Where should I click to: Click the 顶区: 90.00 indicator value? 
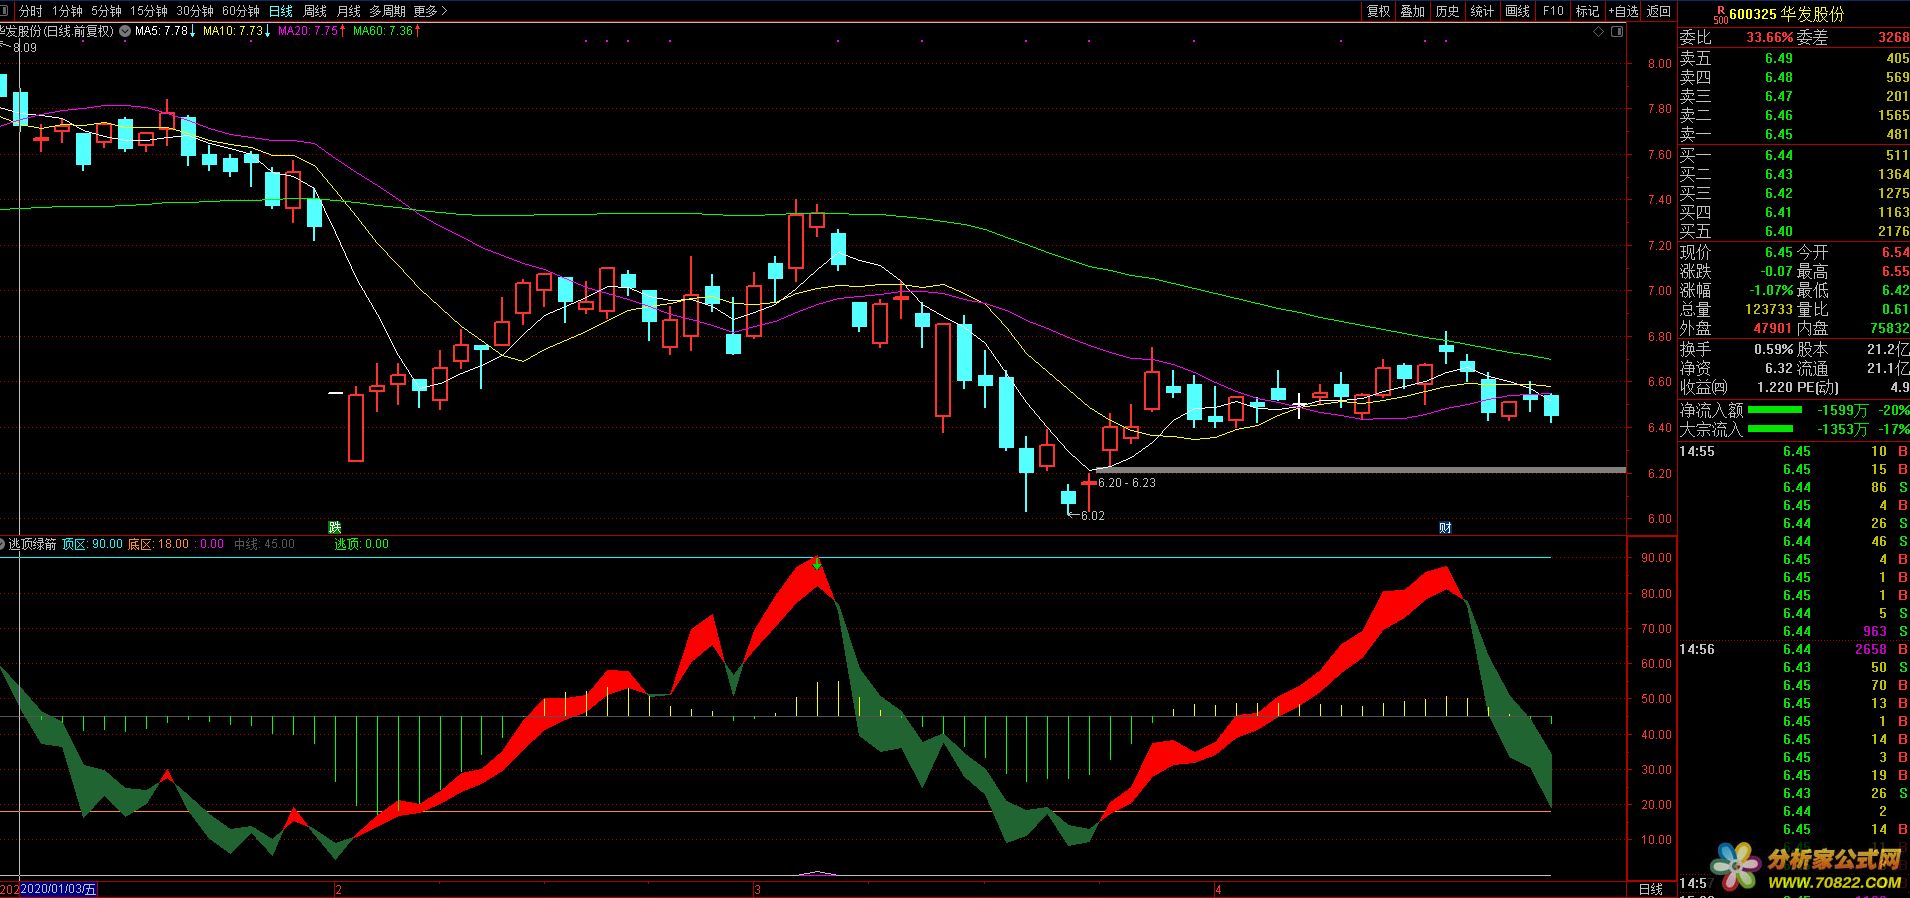click(x=92, y=544)
